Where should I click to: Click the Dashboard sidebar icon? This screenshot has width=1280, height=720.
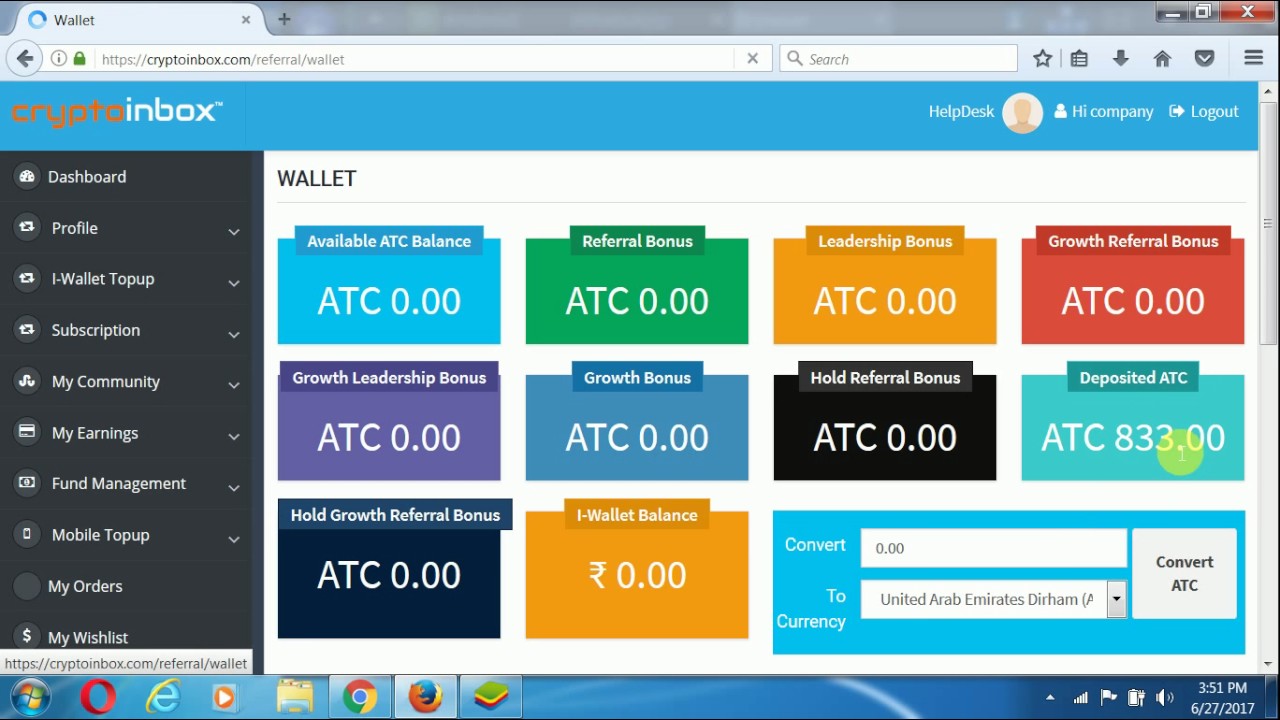pos(27,176)
